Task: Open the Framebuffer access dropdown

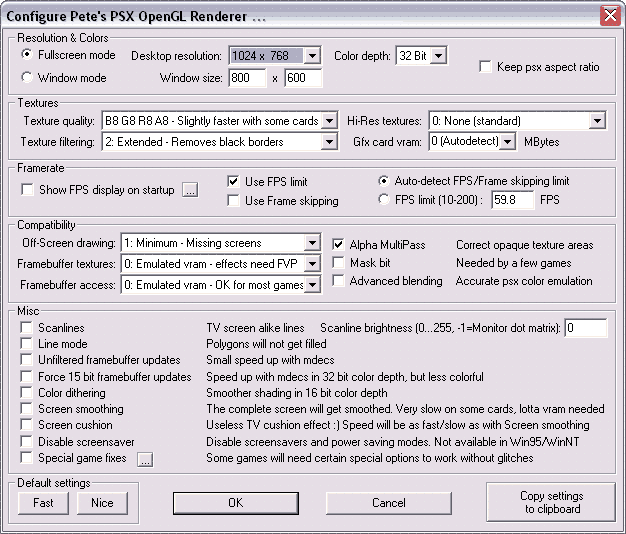Action: (221, 285)
